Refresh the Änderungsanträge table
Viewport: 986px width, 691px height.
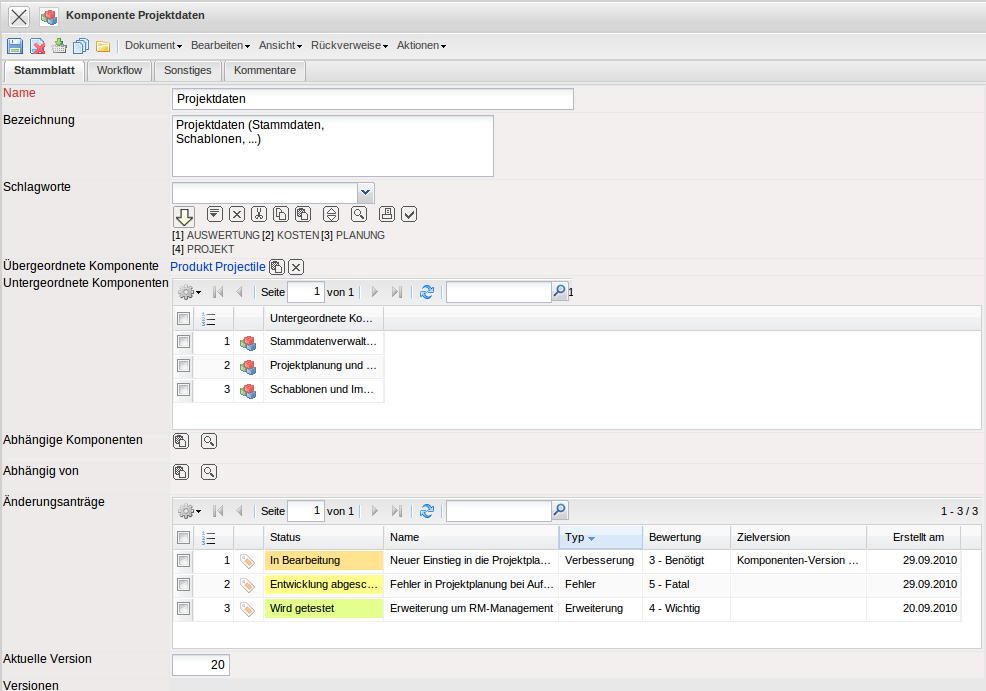427,511
